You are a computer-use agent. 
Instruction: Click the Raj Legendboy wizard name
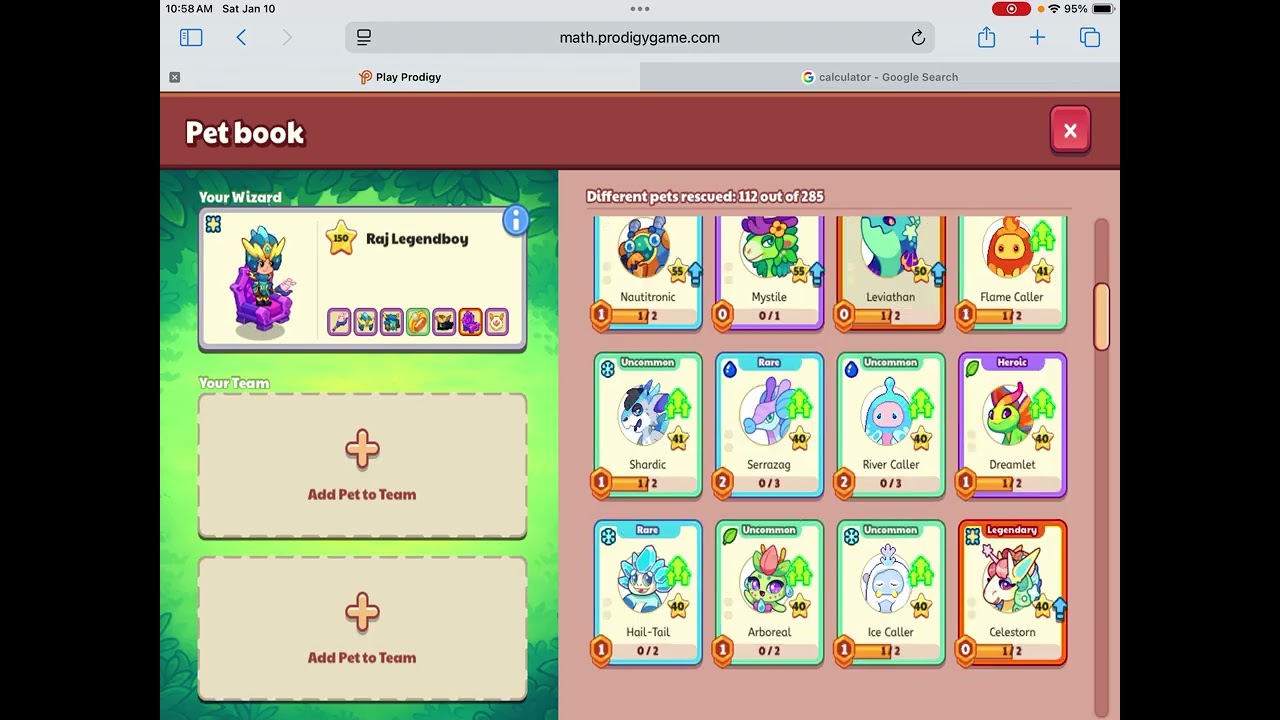coord(417,239)
